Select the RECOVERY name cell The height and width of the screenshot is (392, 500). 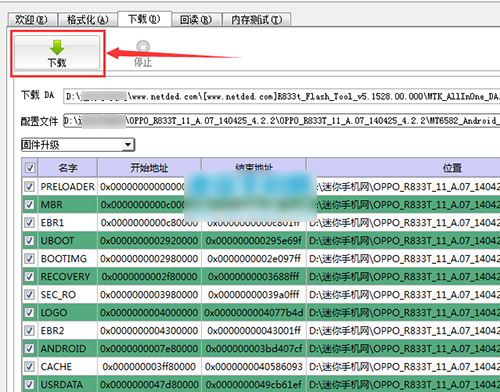68,277
